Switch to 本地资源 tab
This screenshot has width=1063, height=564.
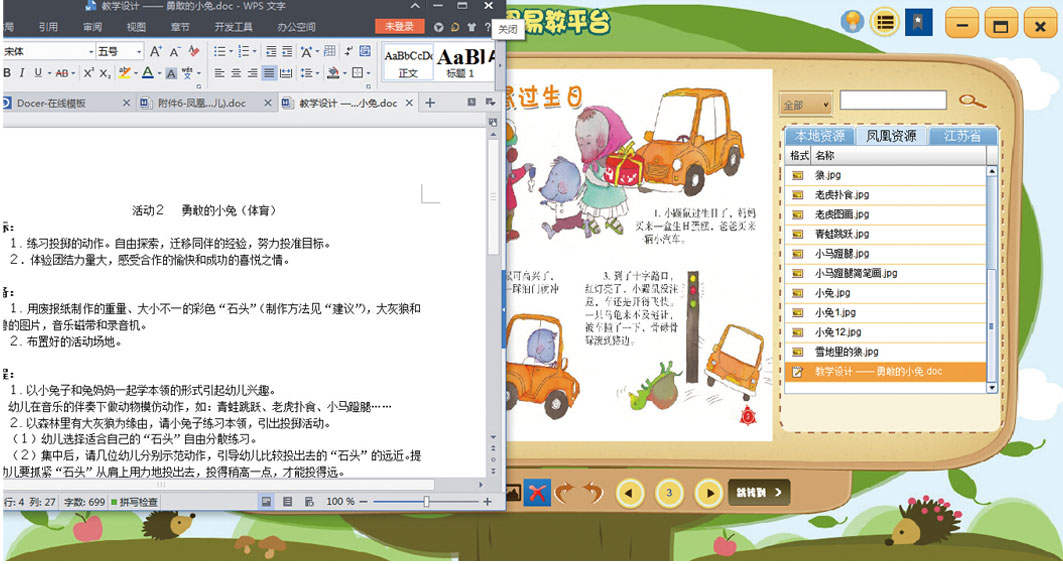click(820, 136)
